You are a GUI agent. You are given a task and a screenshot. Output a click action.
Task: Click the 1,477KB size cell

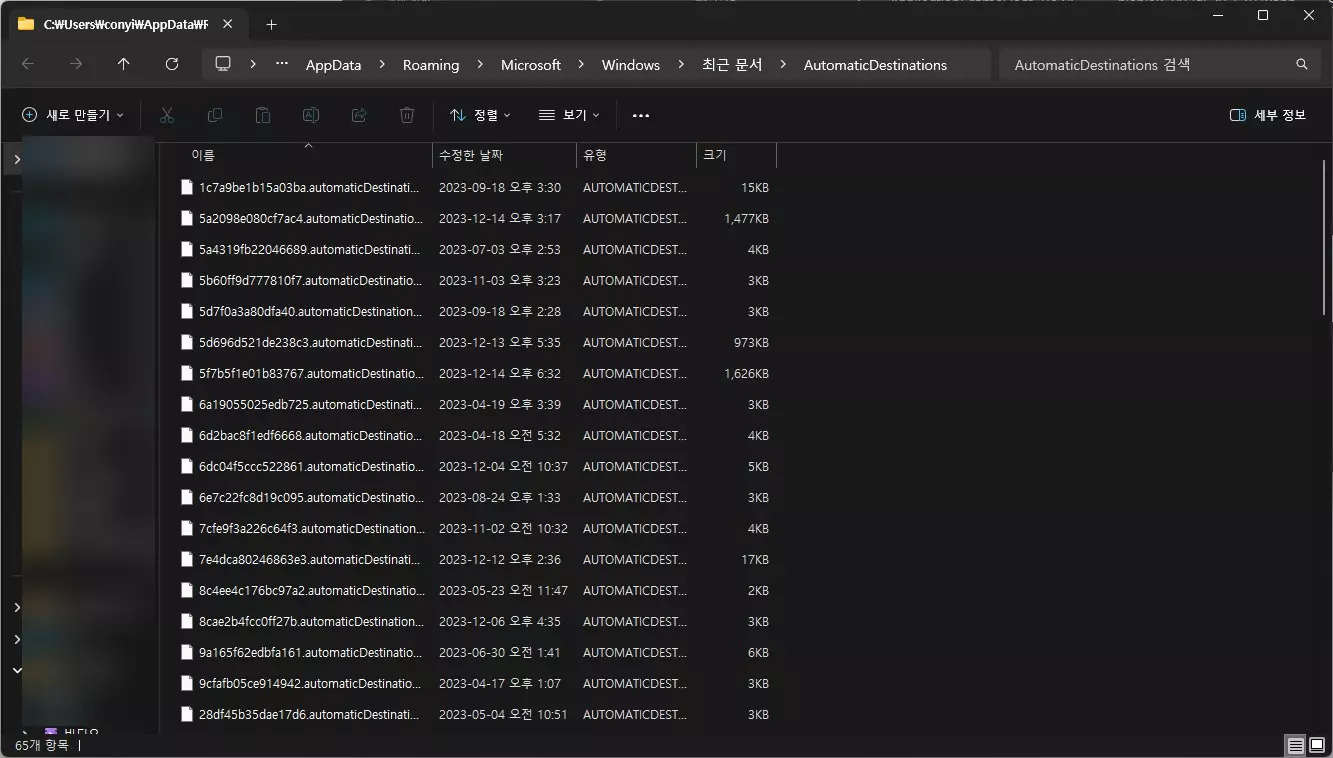[x=746, y=218]
